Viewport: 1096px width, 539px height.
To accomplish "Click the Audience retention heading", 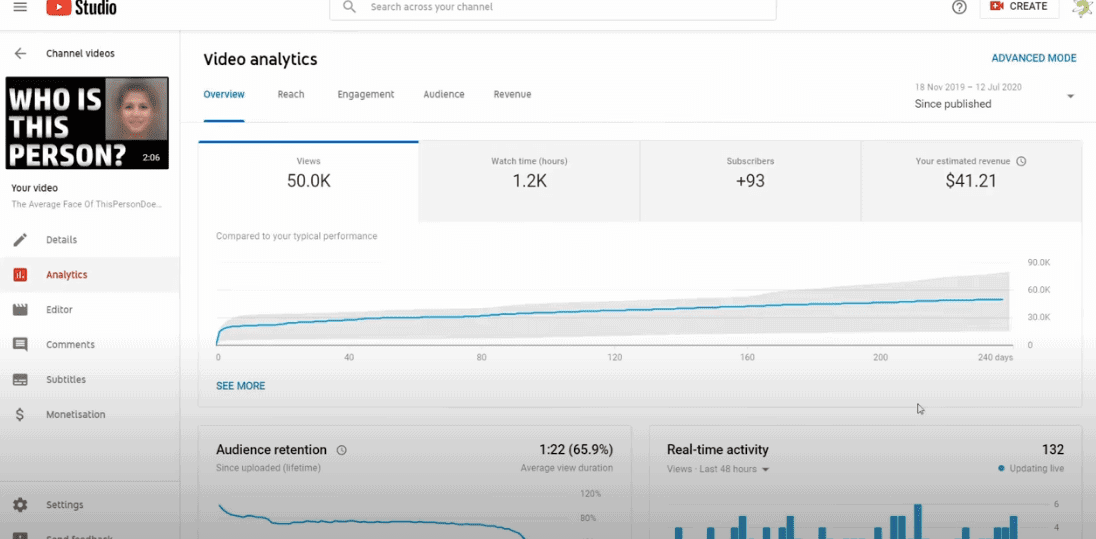I will click(271, 450).
